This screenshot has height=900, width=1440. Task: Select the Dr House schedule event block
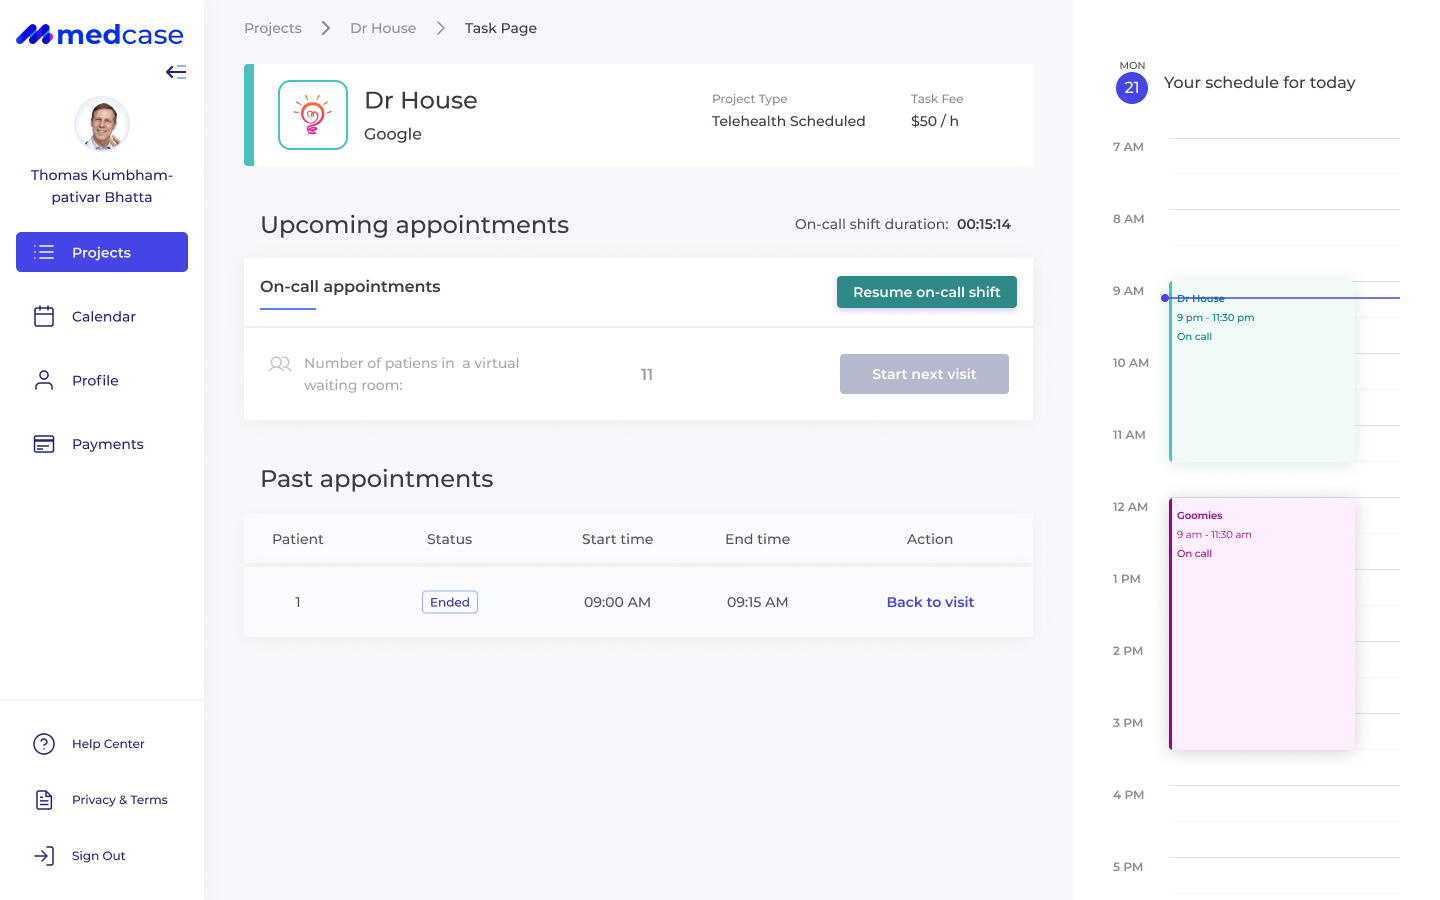pyautogui.click(x=1262, y=380)
